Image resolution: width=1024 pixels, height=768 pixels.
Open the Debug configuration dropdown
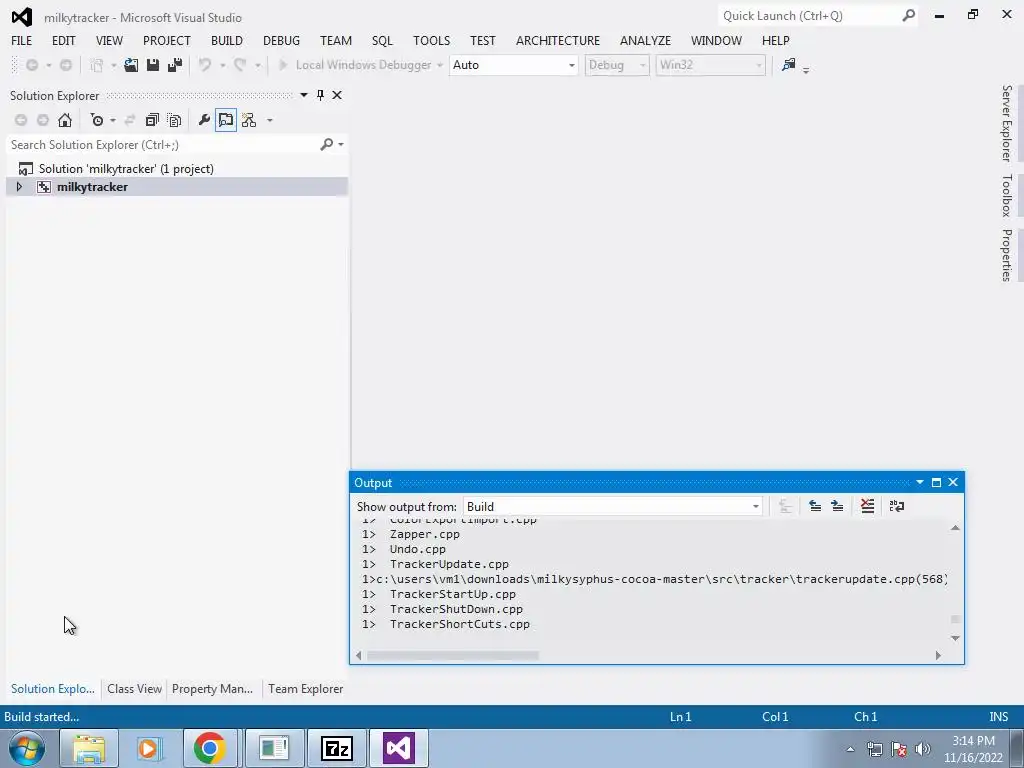(643, 65)
